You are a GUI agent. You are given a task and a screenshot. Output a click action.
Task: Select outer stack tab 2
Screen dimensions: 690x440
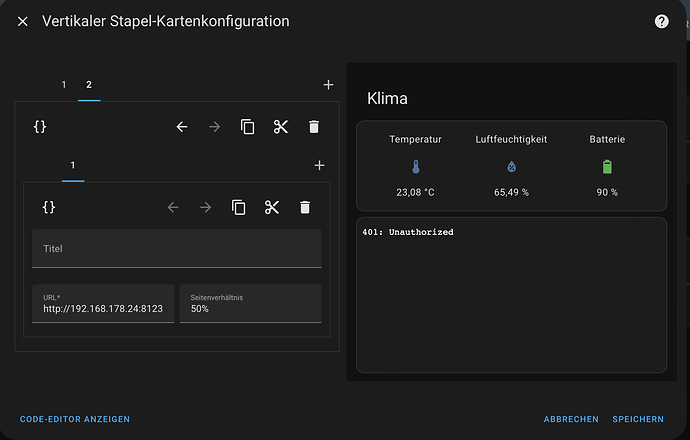(x=89, y=84)
